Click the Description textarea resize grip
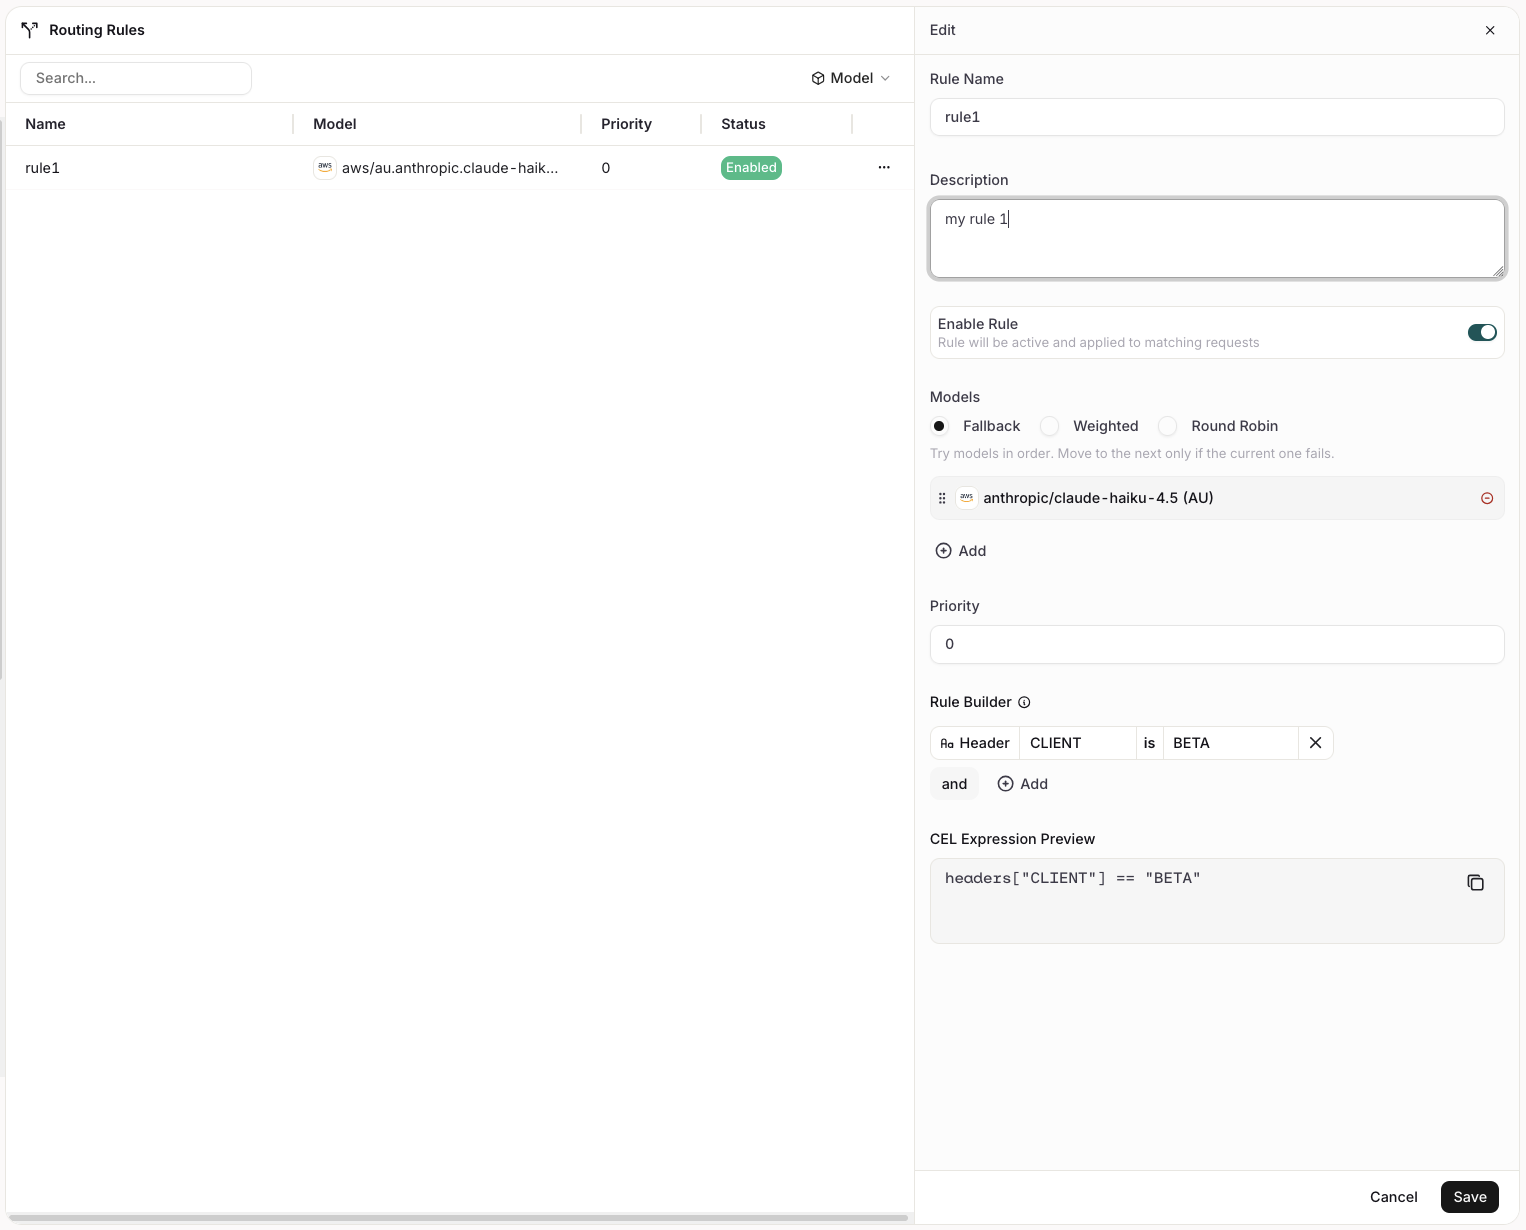 (x=1498, y=271)
